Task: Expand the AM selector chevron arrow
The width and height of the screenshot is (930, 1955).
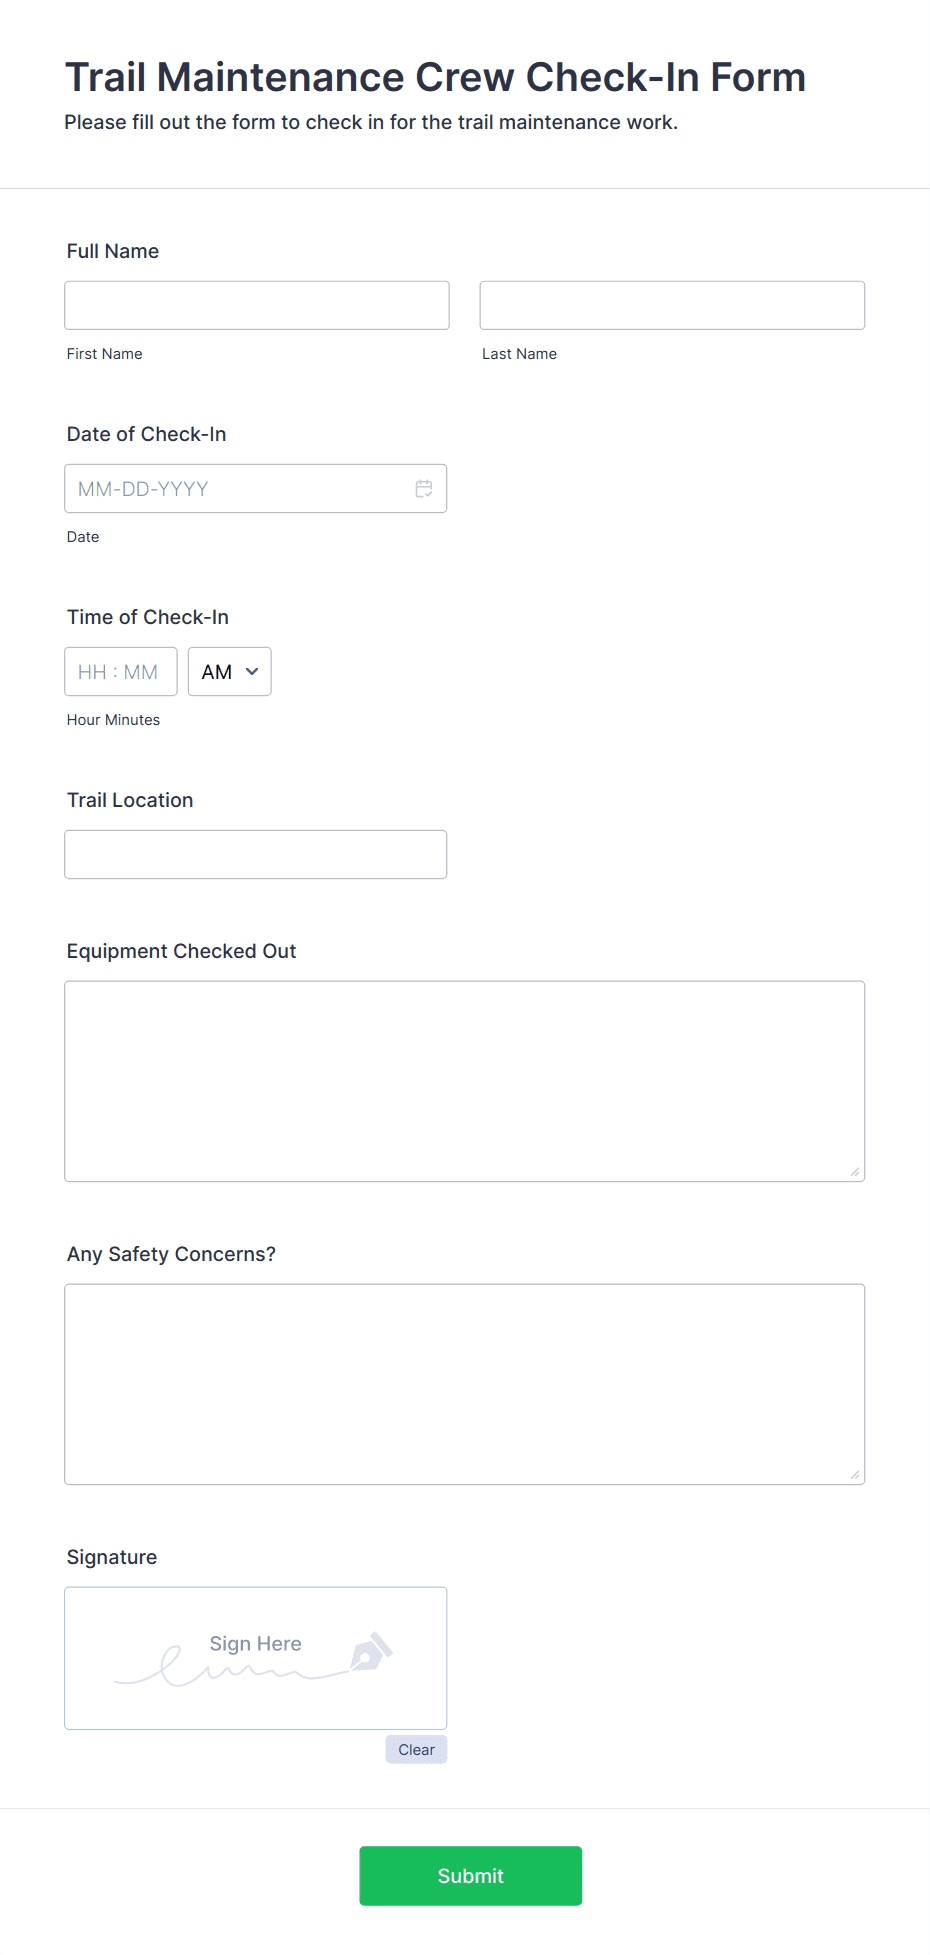Action: coord(252,672)
